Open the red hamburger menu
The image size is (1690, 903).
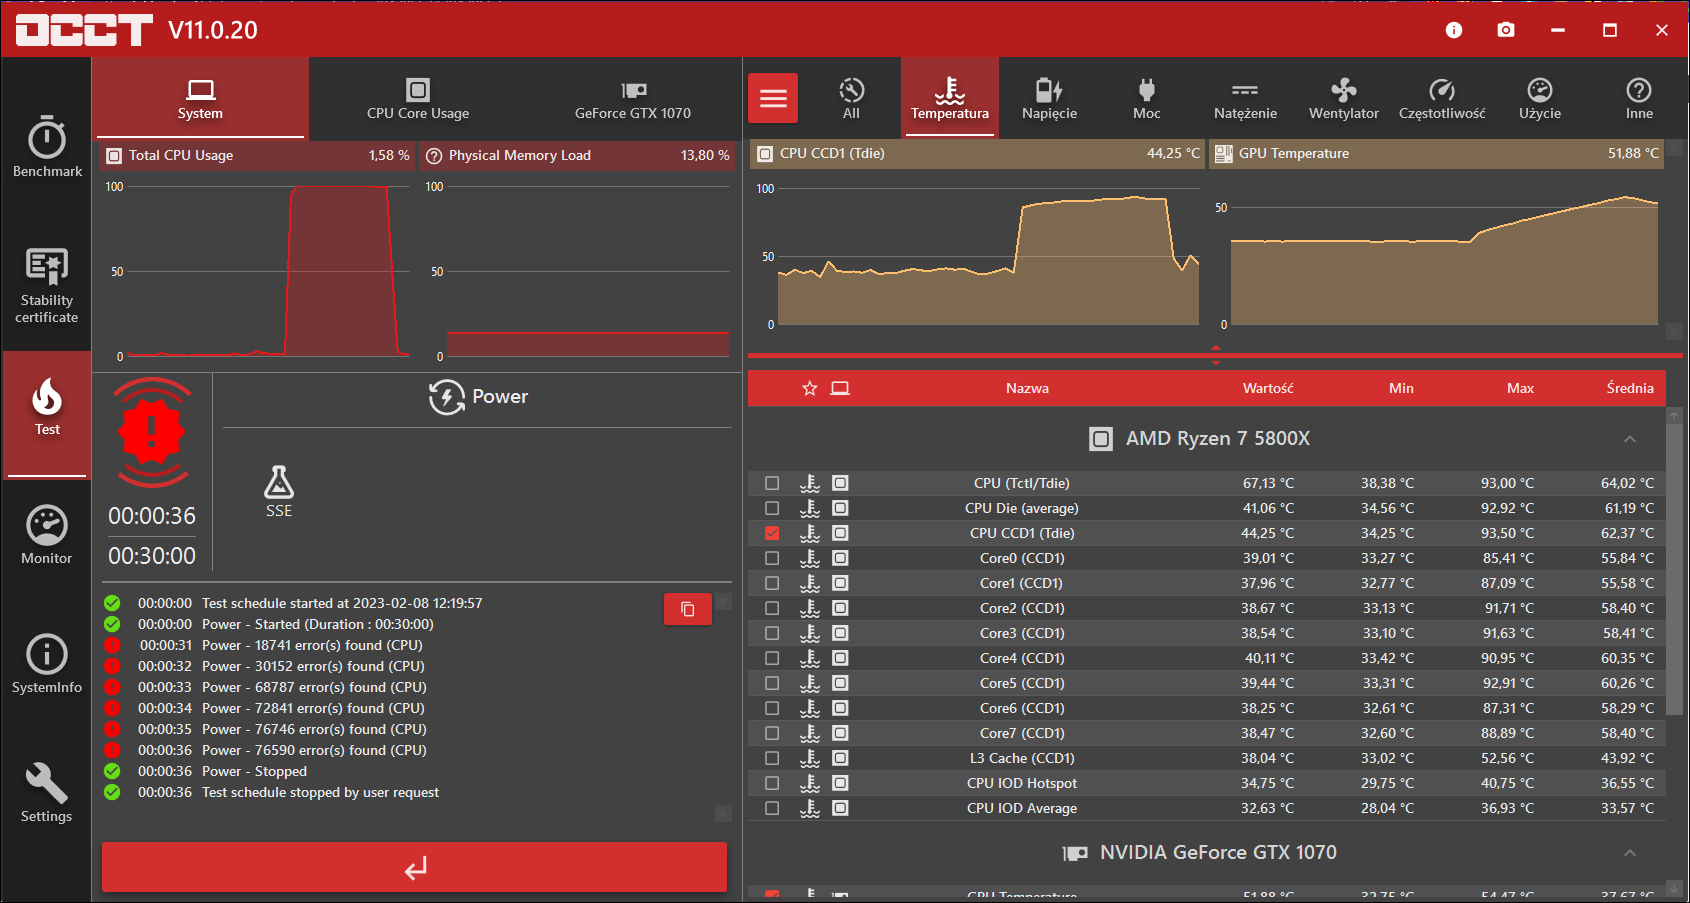(x=773, y=98)
